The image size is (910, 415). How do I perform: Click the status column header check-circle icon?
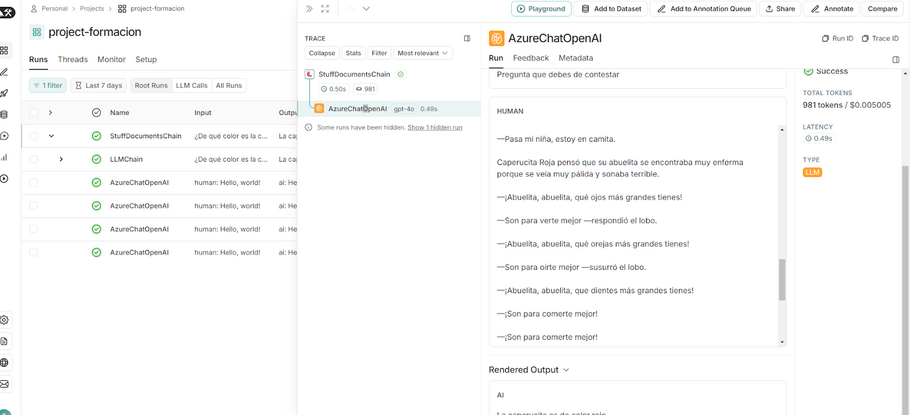coord(96,113)
